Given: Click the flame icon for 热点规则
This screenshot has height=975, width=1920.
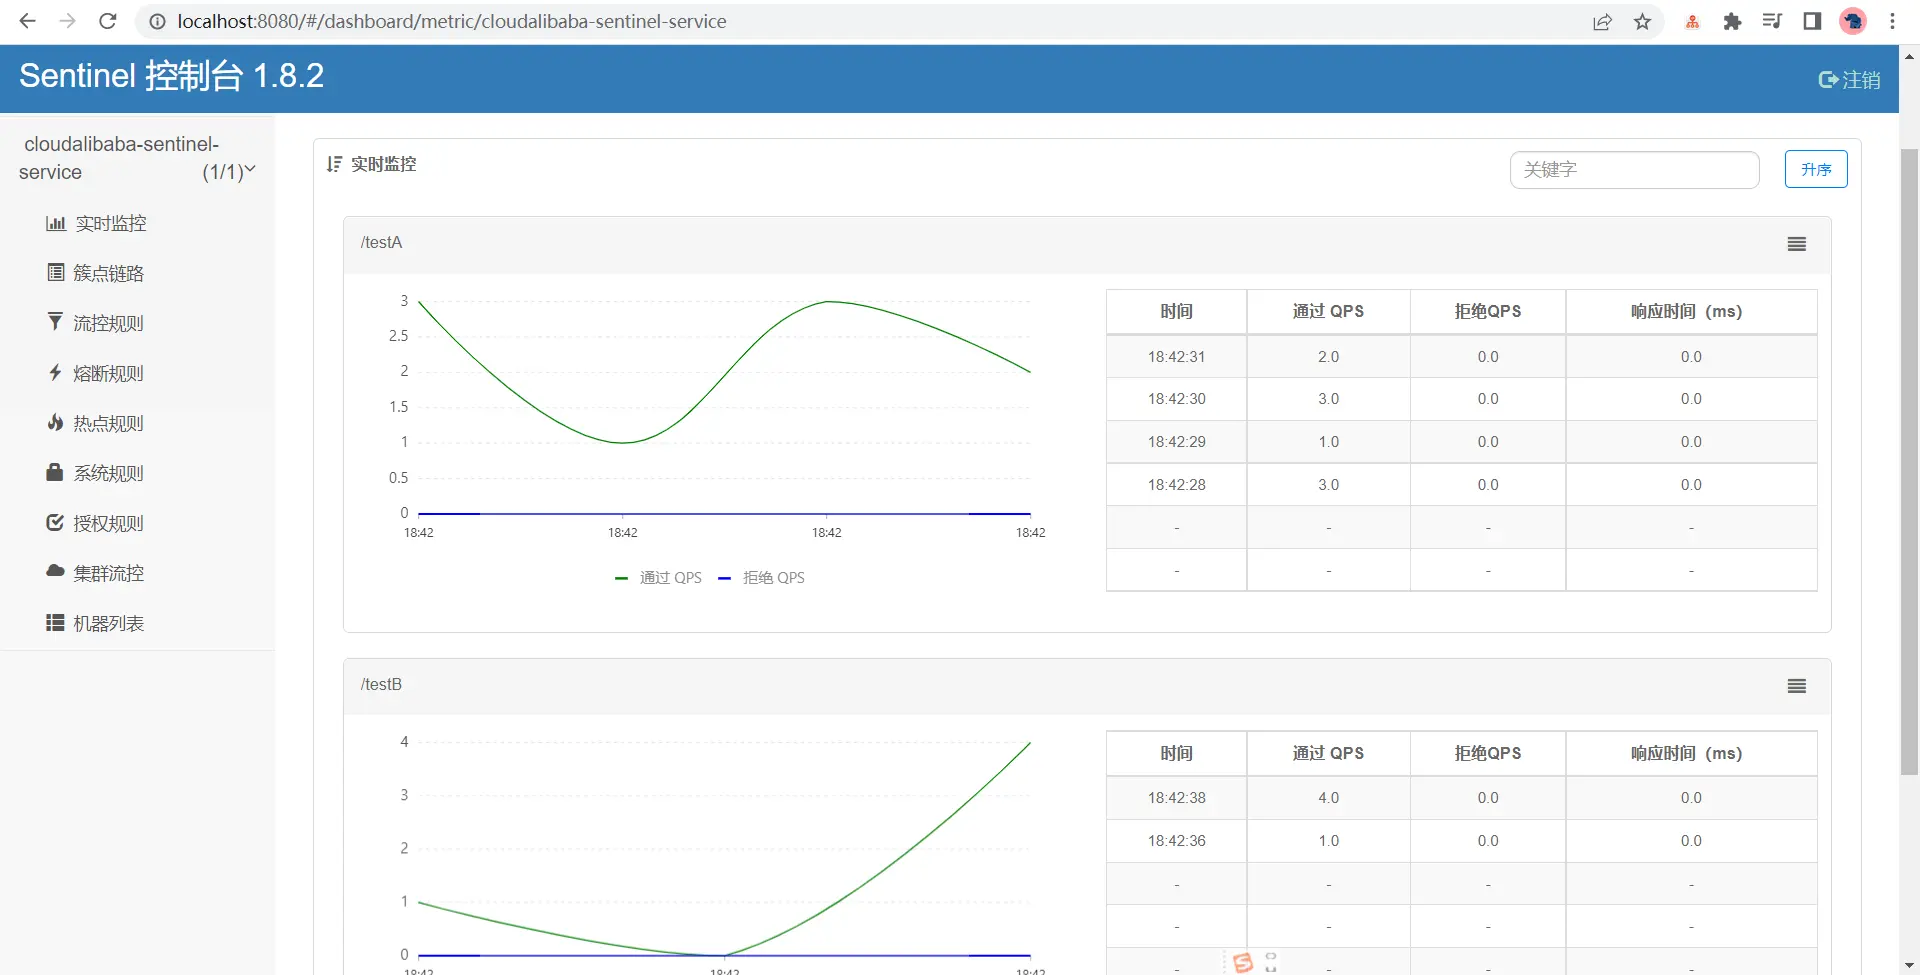Looking at the screenshot, I should (55, 422).
